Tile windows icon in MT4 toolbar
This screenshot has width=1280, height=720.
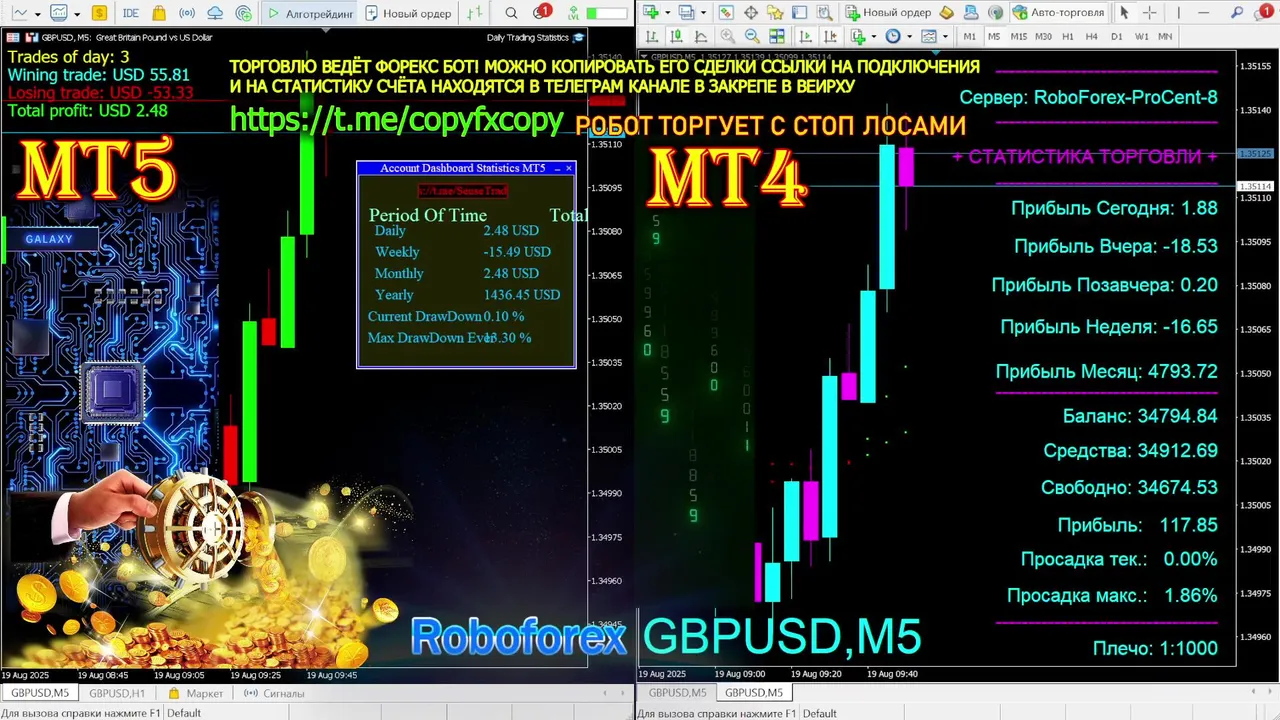point(777,36)
